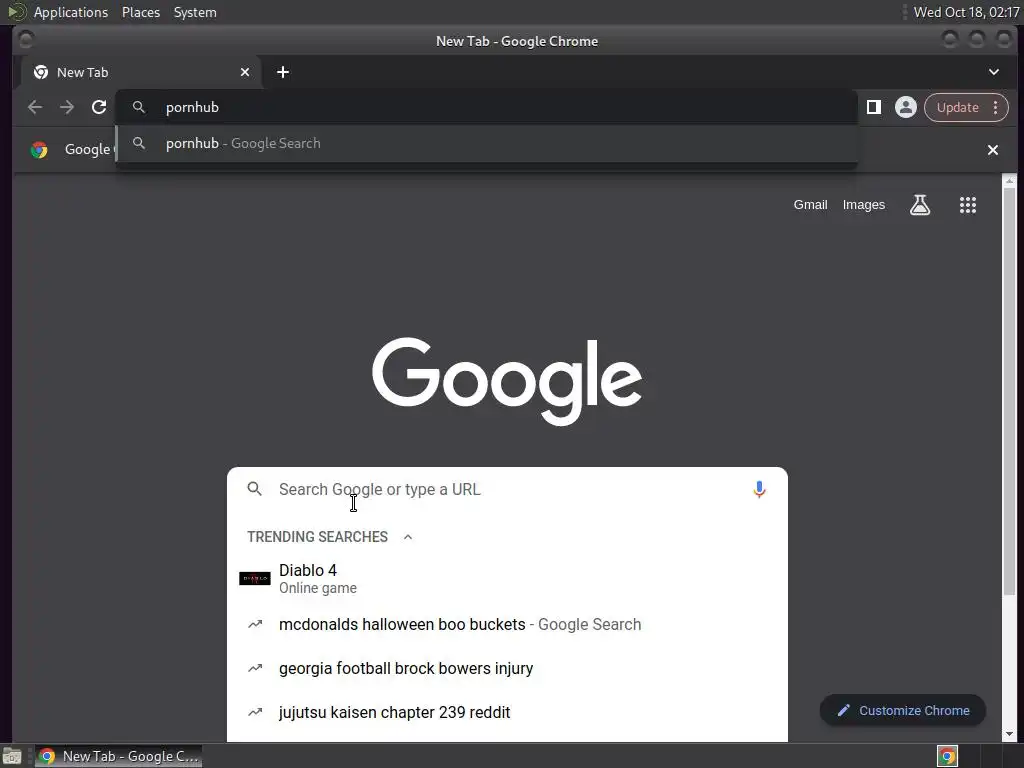
Task: Click the Diablo 4 thumbnail image
Action: click(x=255, y=579)
